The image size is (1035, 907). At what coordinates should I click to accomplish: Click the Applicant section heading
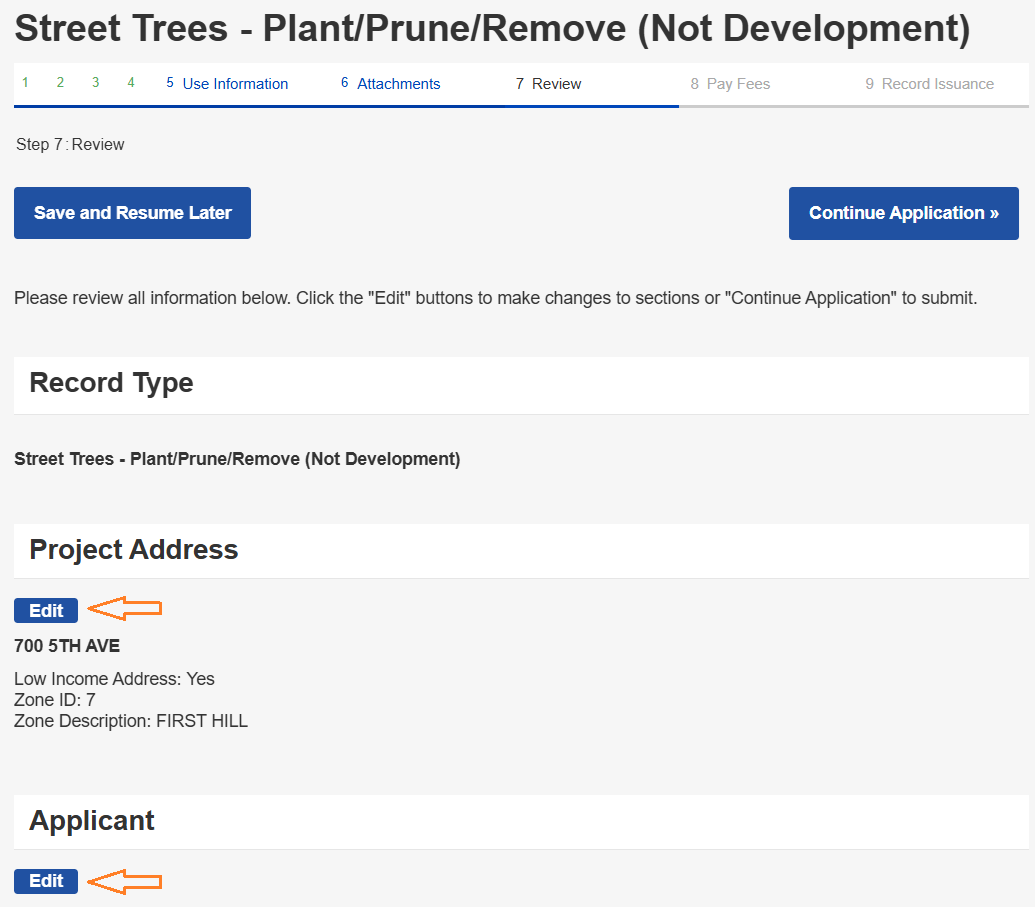pyautogui.click(x=92, y=821)
